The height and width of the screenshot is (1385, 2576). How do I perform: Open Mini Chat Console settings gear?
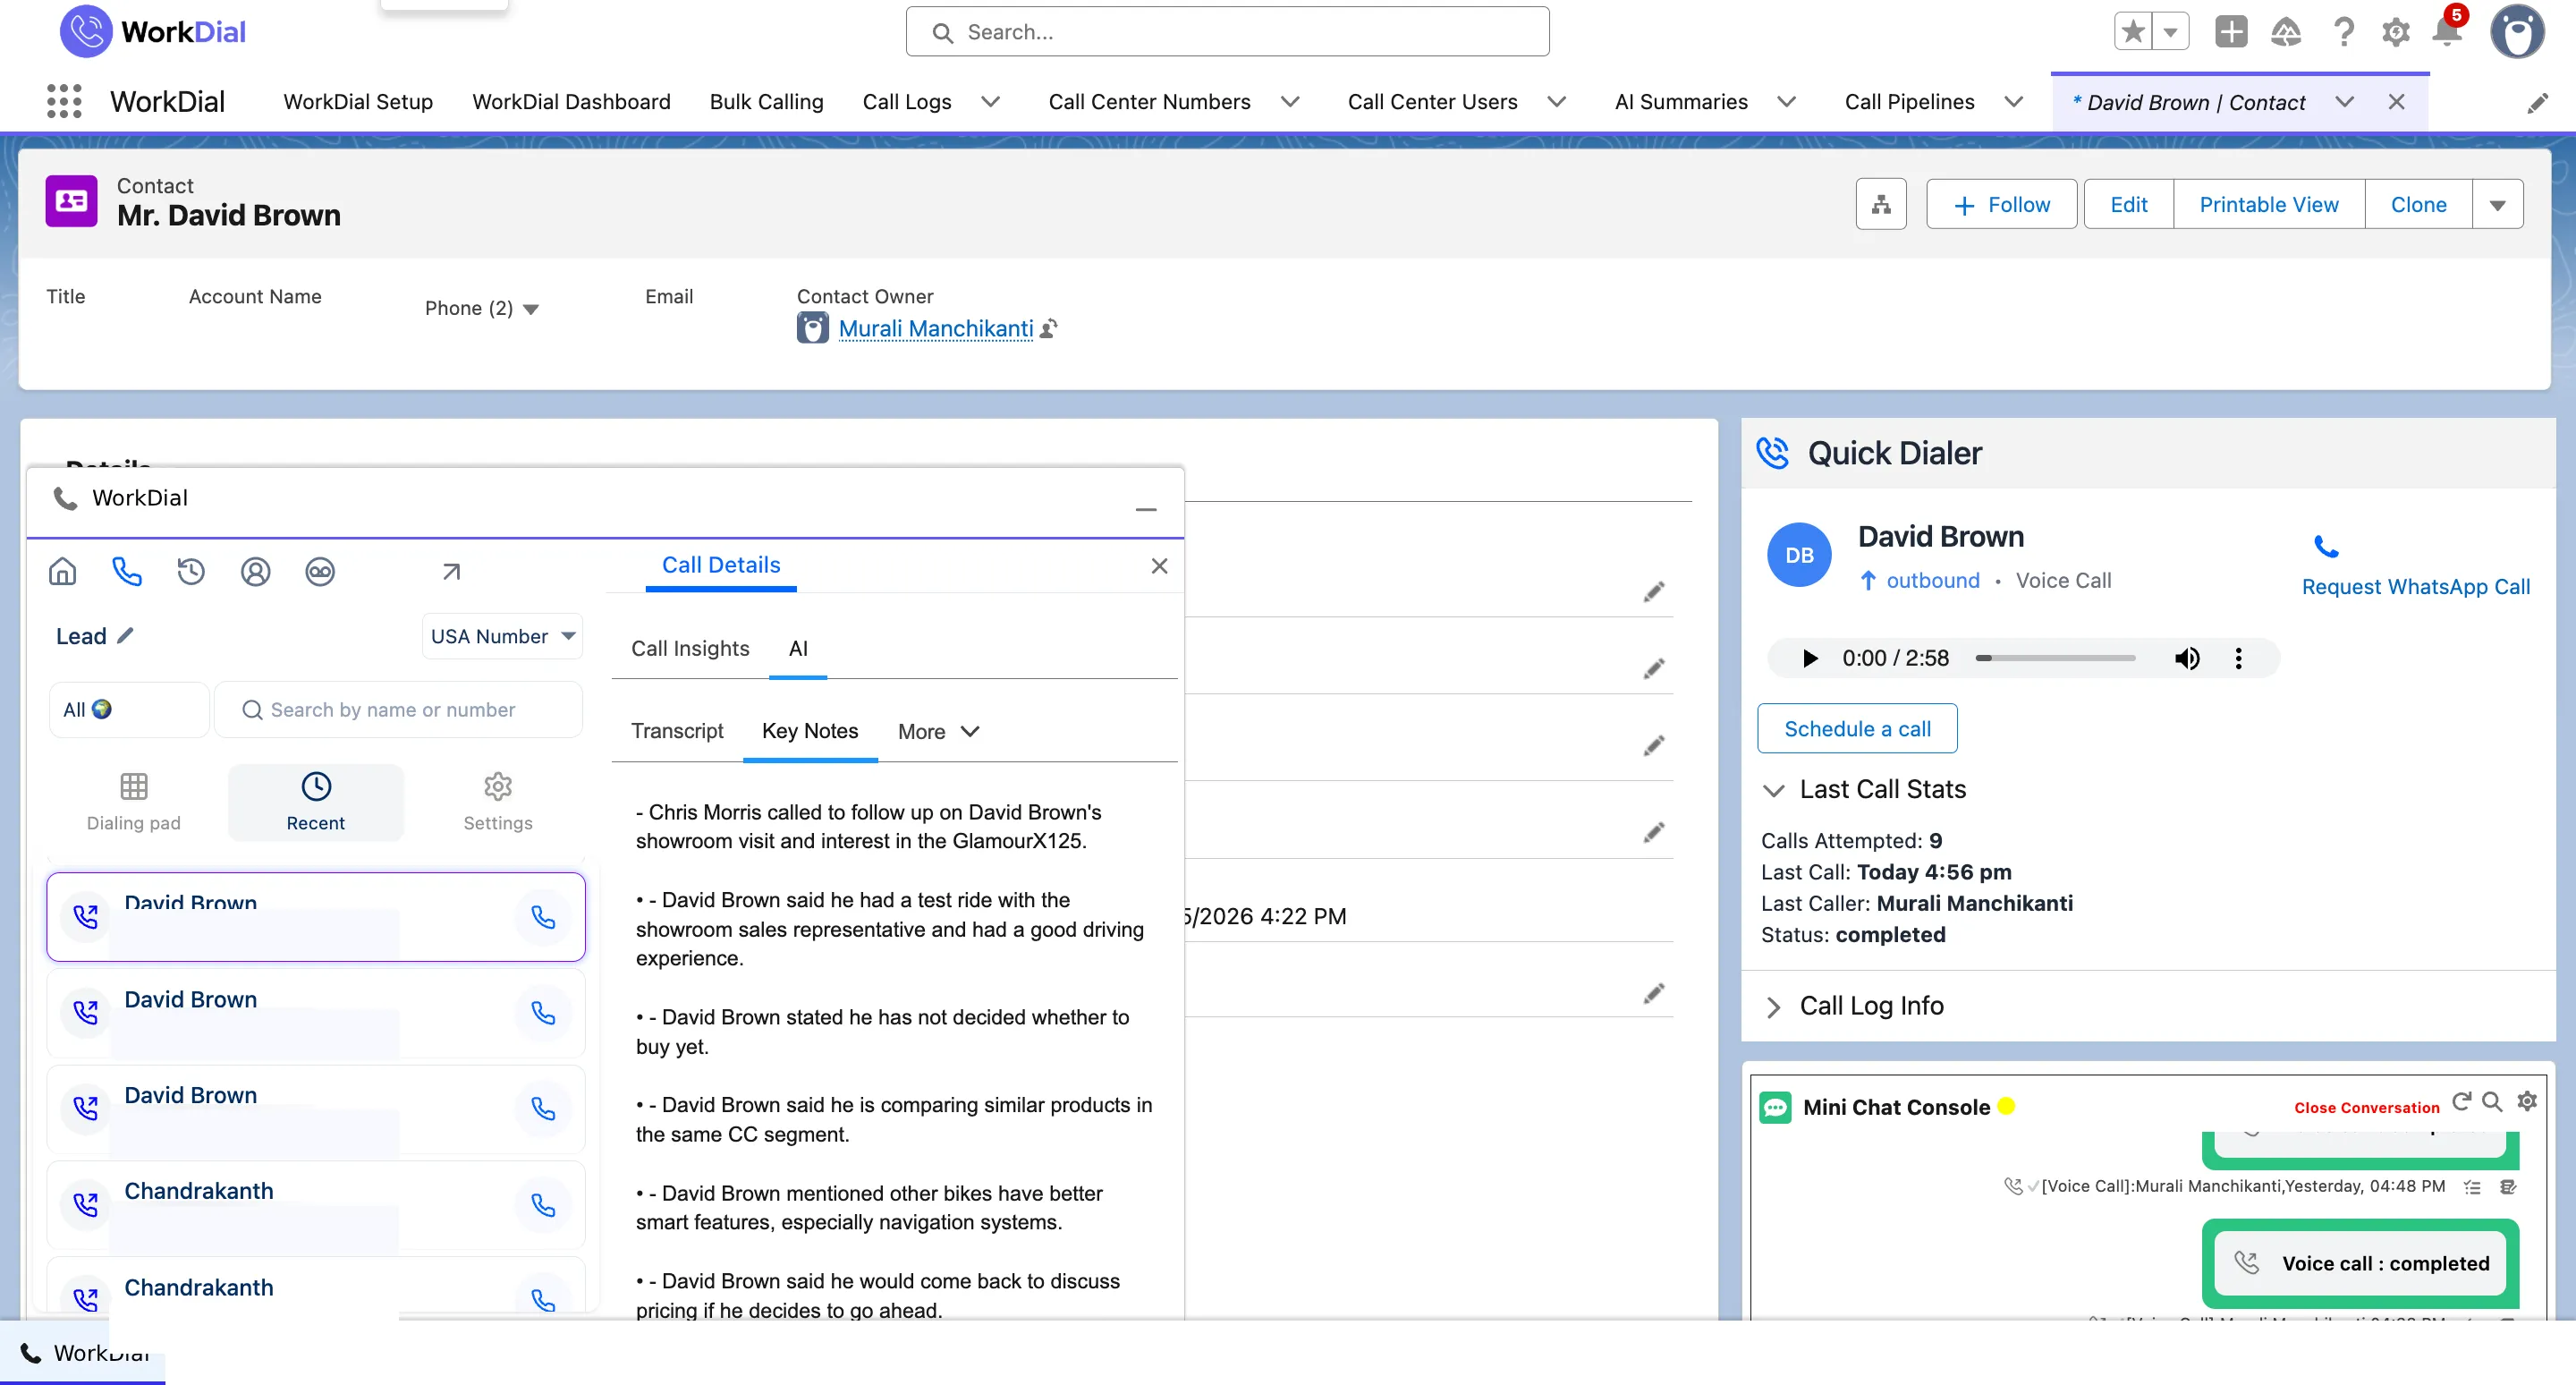[2527, 1101]
